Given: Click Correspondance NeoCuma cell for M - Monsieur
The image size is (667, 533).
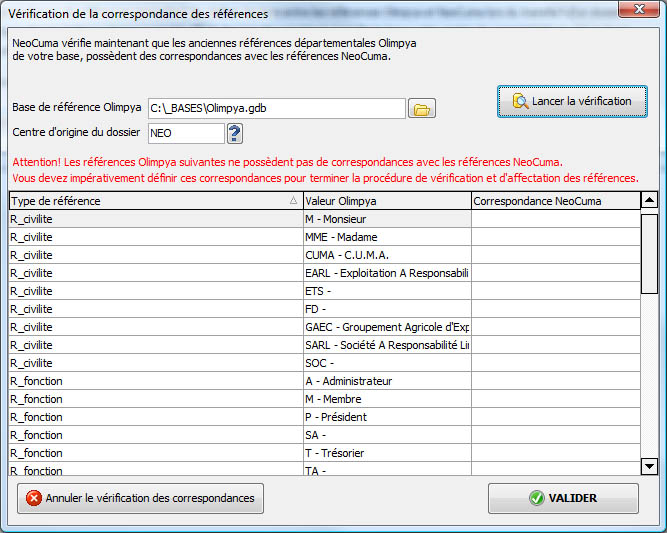Looking at the screenshot, I should 556,219.
